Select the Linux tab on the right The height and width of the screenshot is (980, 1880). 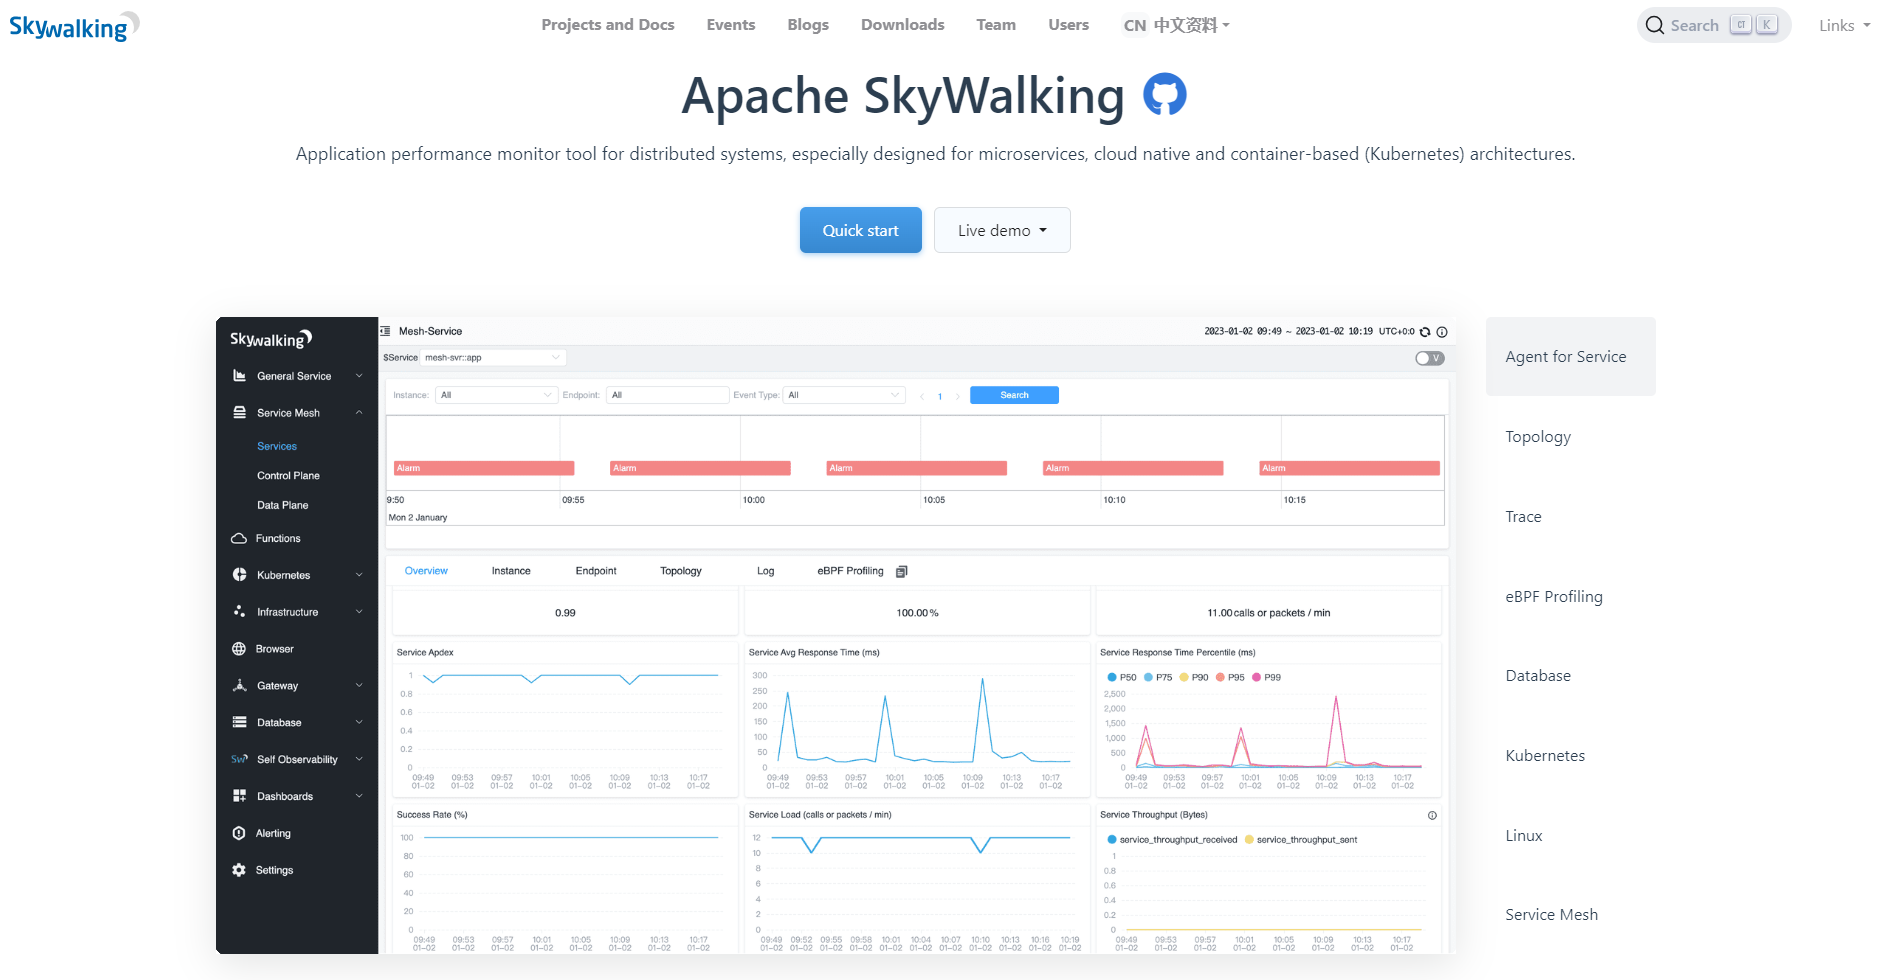[x=1571, y=836]
